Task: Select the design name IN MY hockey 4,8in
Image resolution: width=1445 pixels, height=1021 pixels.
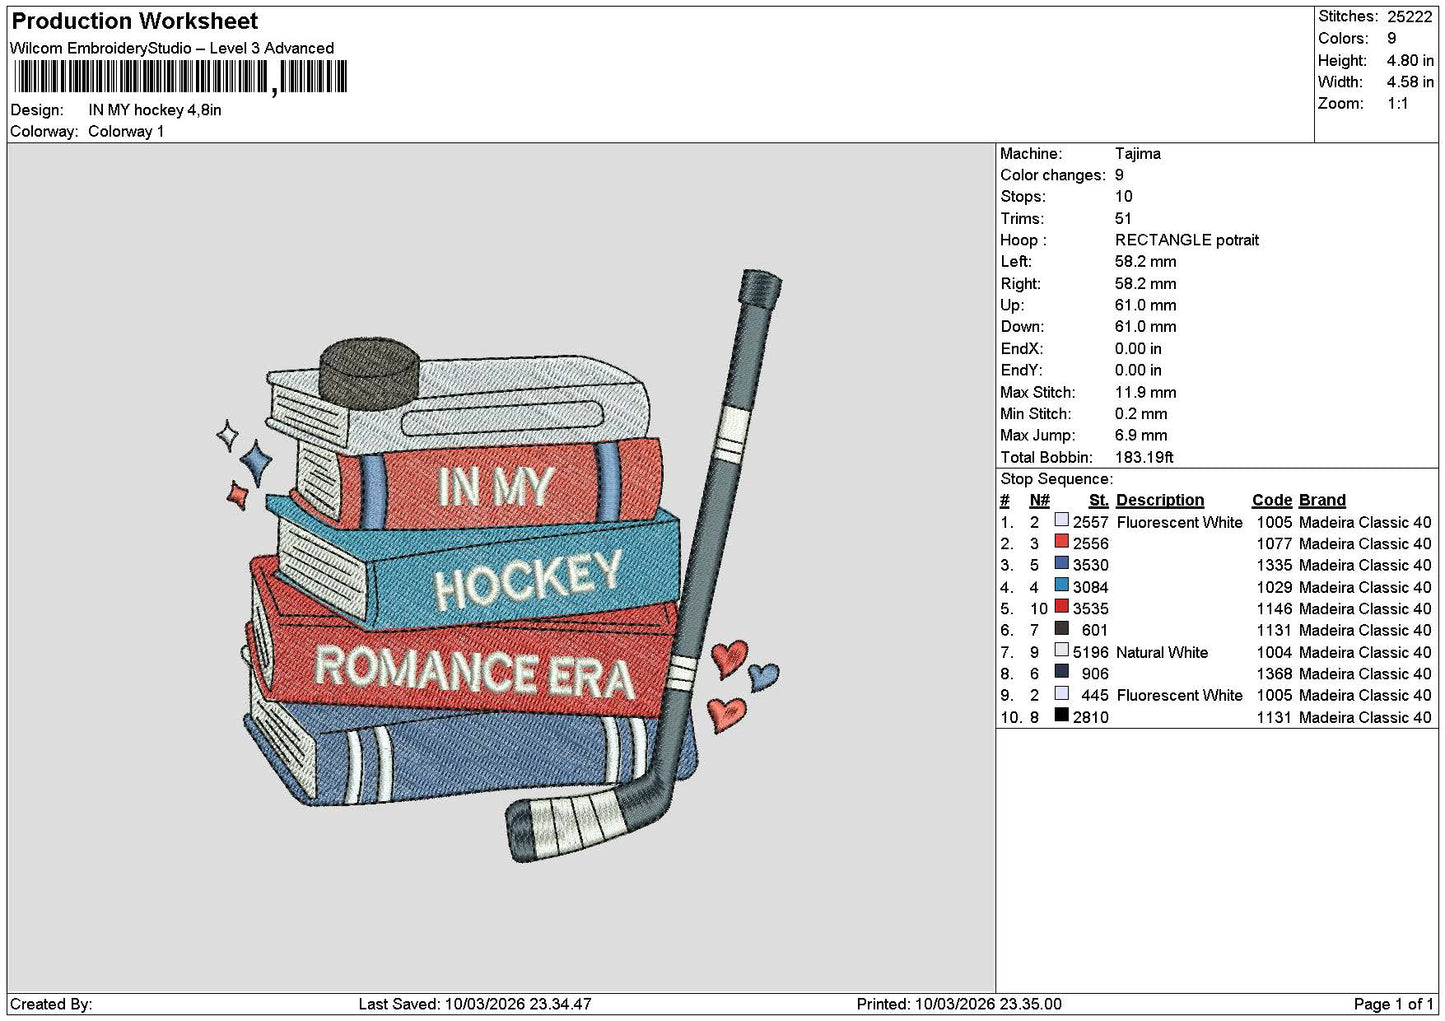Action: click(155, 110)
